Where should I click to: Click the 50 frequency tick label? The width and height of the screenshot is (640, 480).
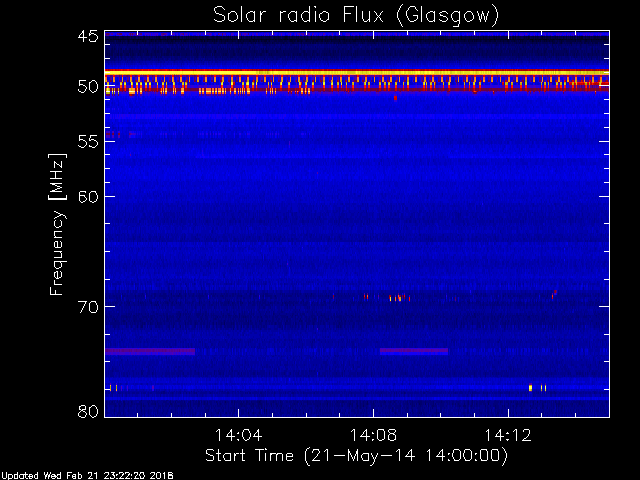point(88,87)
